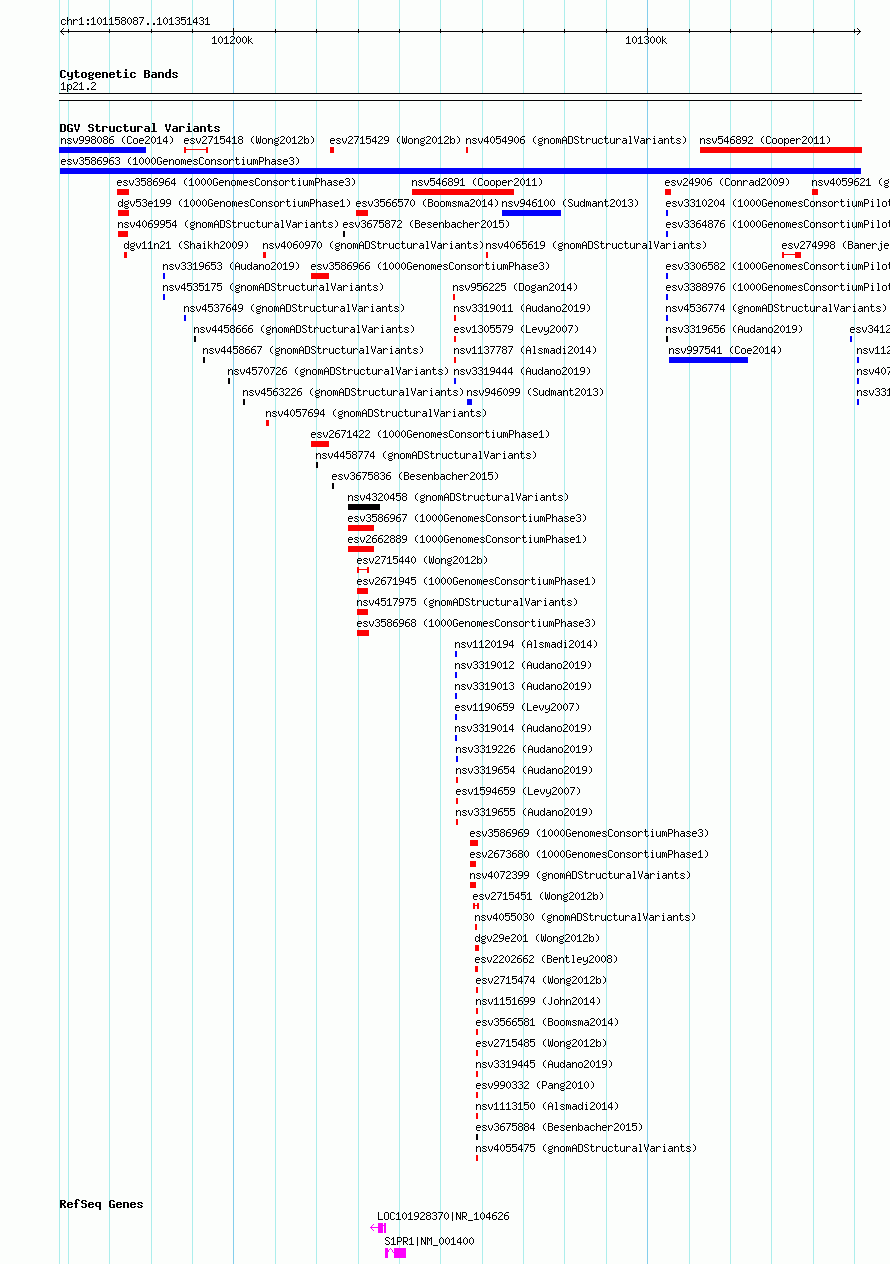Select esv990332 (Pang2010) variant
The width and height of the screenshot is (890, 1264).
535,1086
